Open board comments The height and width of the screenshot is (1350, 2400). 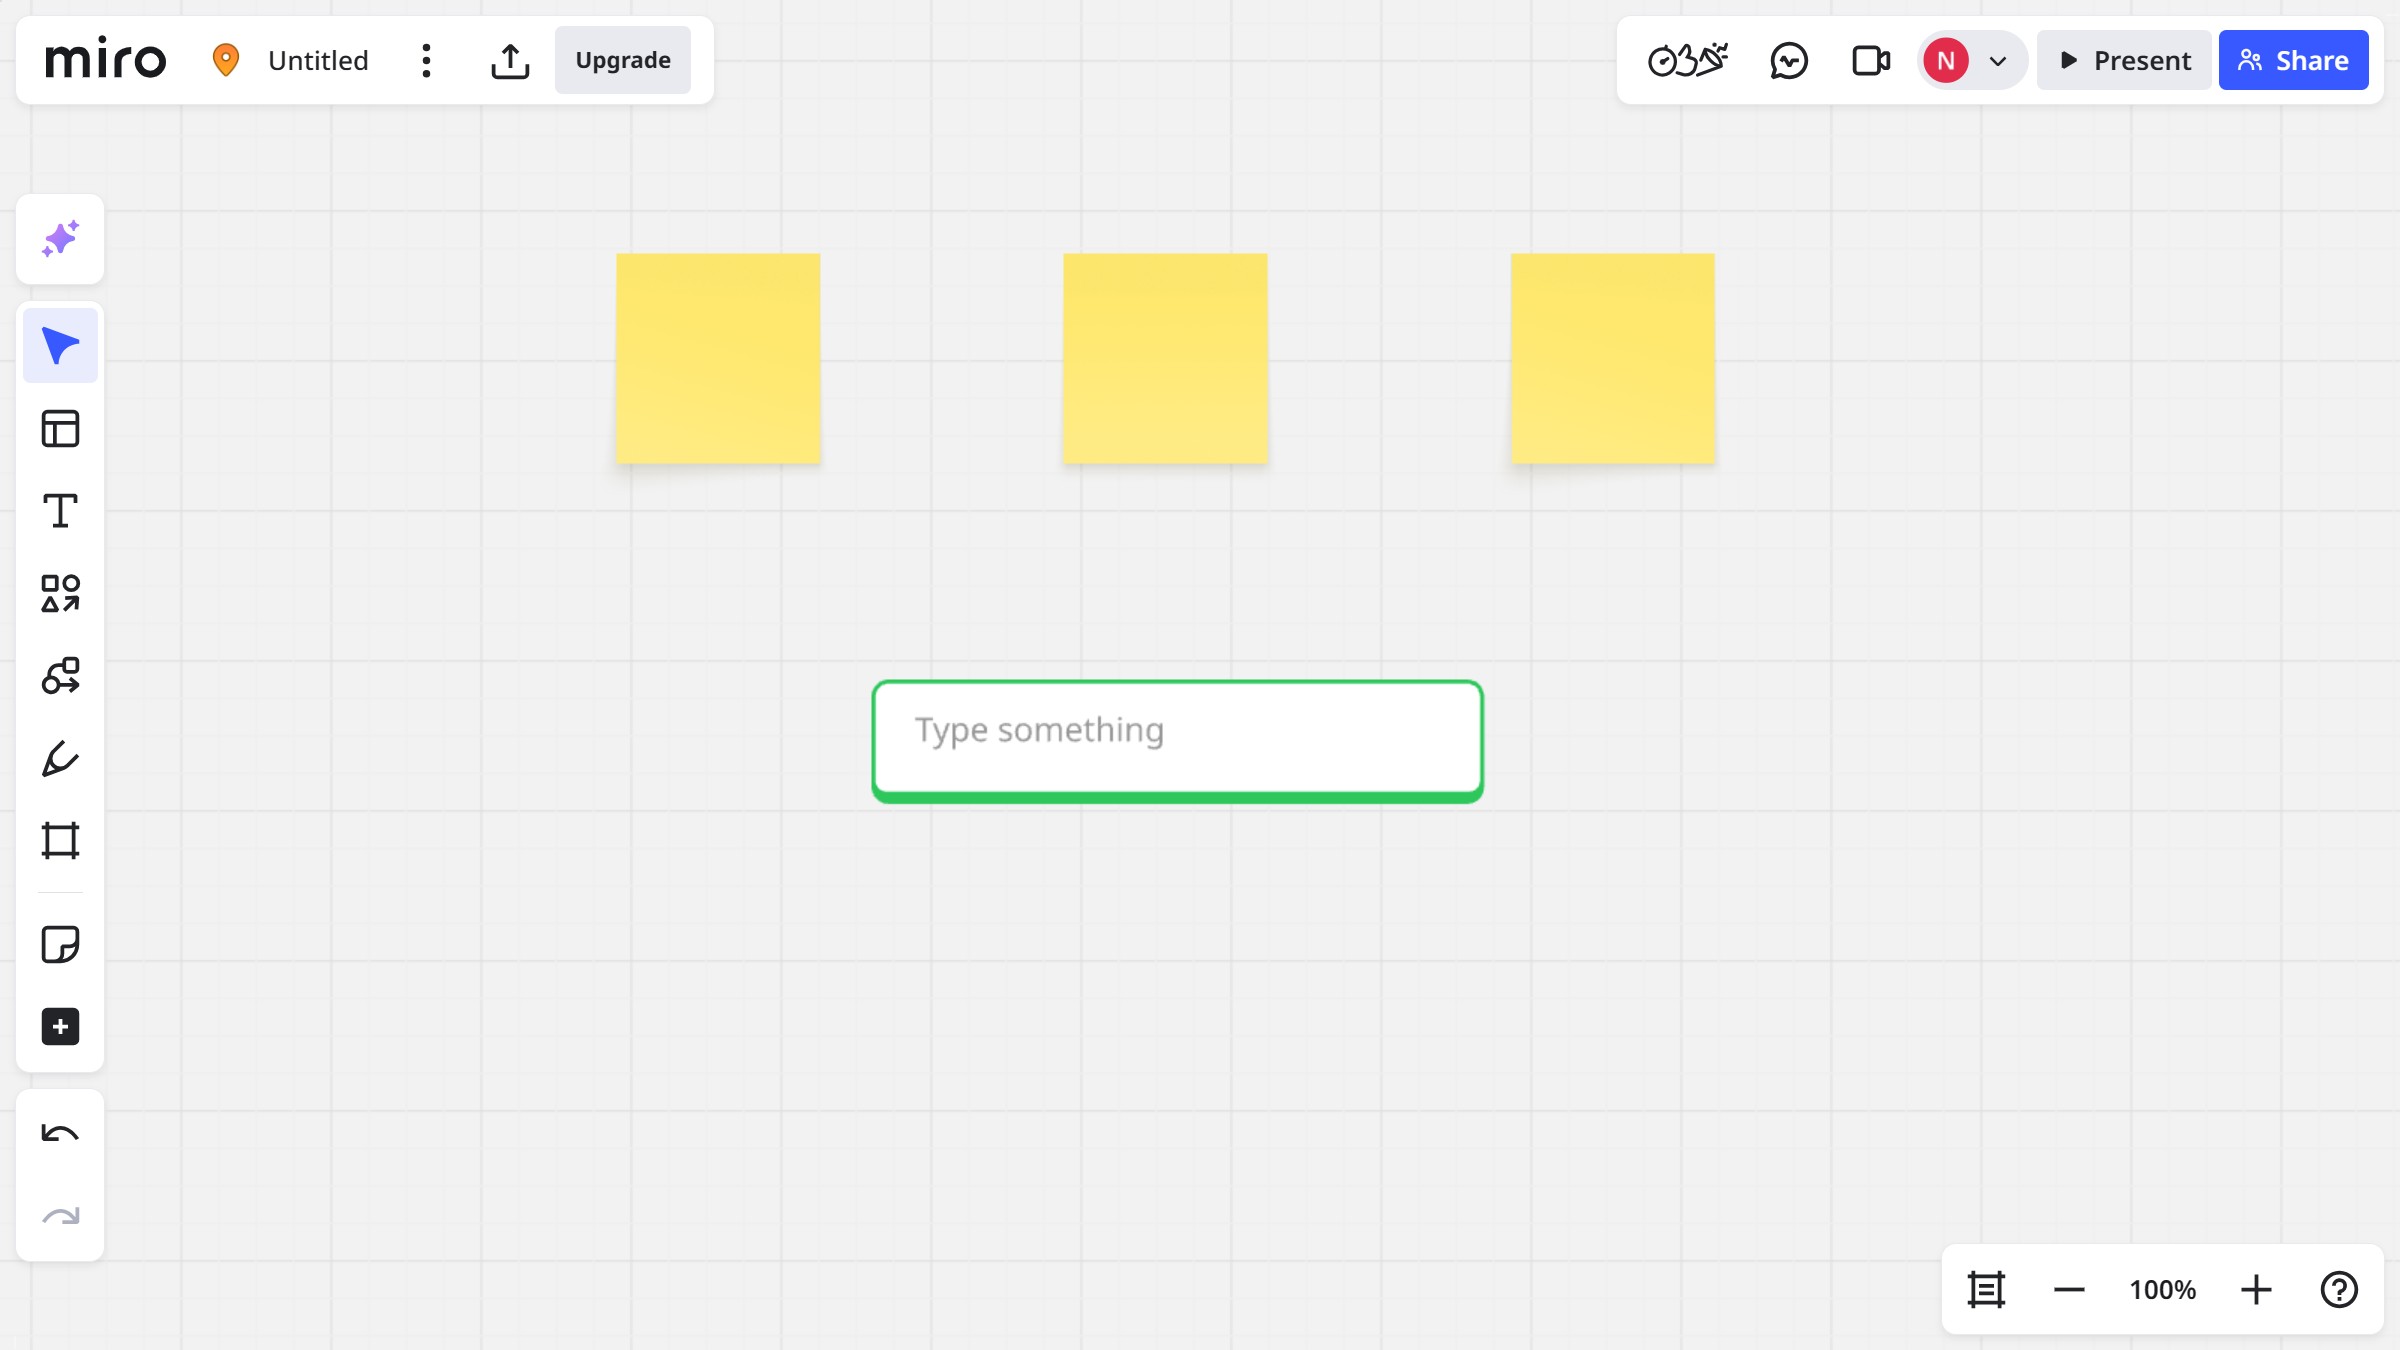(1789, 60)
